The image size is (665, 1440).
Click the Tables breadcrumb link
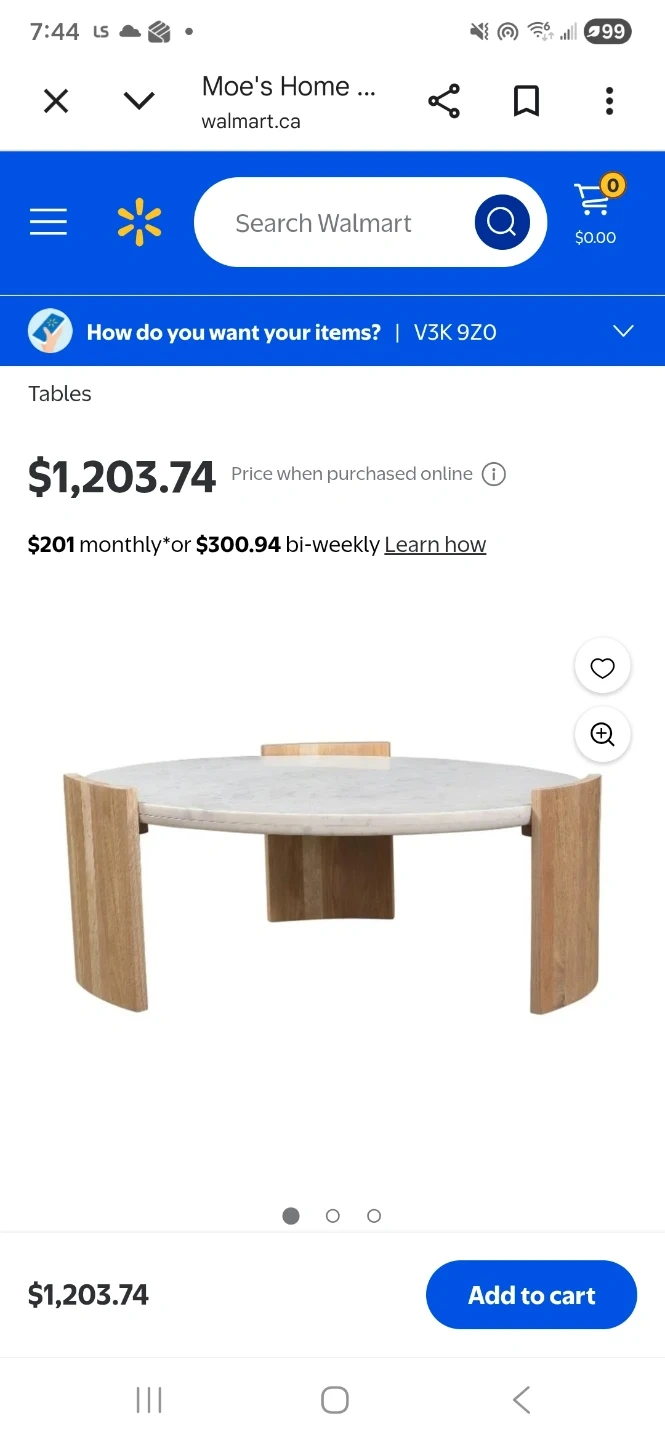click(60, 394)
